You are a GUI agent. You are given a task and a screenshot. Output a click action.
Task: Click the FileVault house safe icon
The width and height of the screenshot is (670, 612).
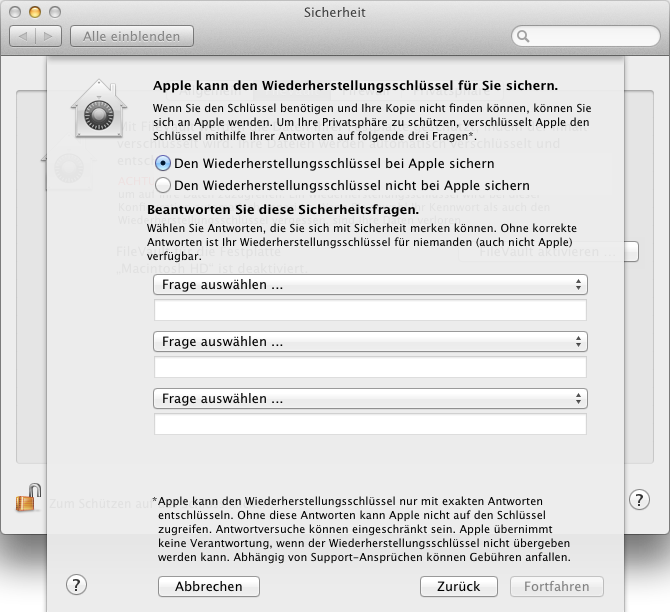click(x=99, y=109)
